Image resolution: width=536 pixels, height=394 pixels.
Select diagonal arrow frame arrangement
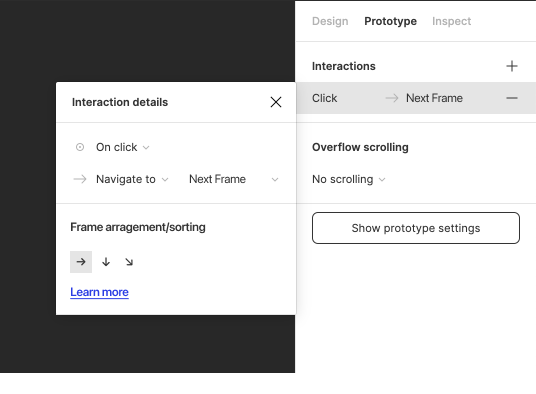click(129, 262)
